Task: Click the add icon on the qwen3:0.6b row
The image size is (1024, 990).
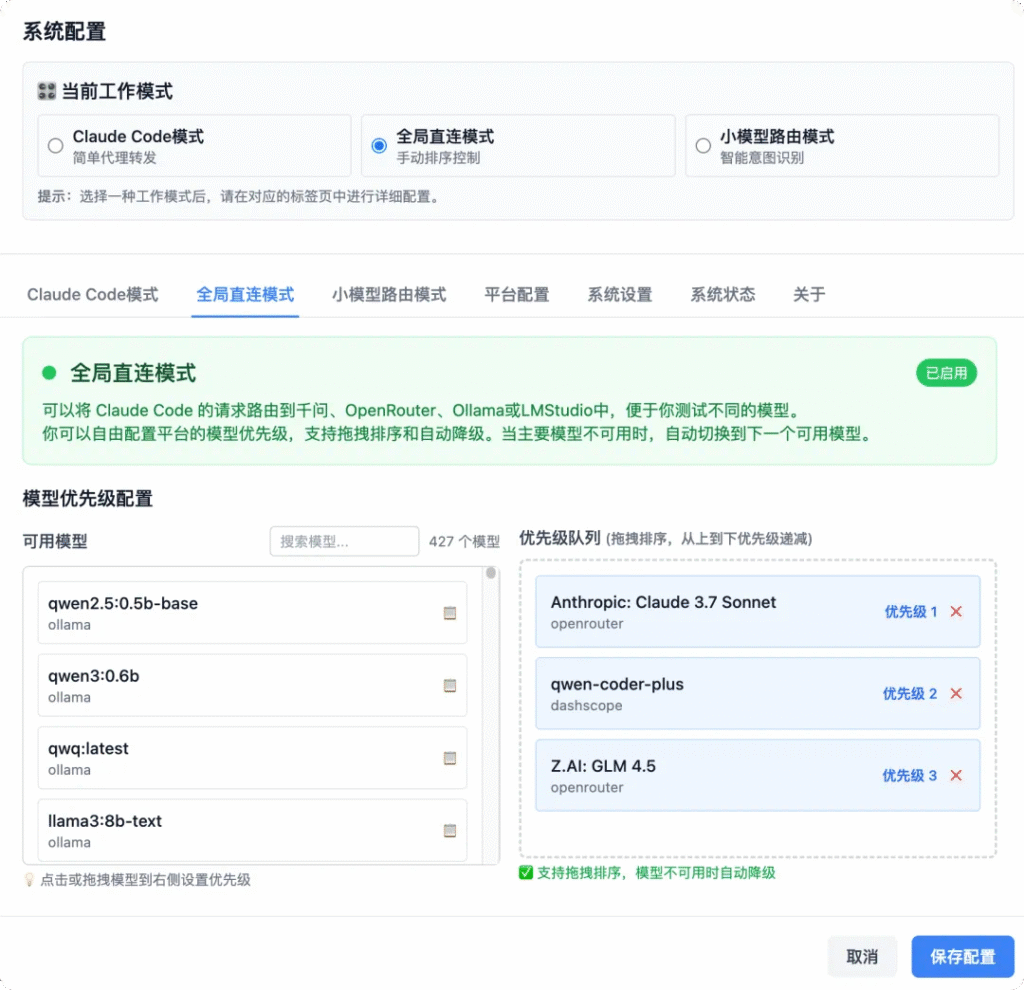Action: 450,685
